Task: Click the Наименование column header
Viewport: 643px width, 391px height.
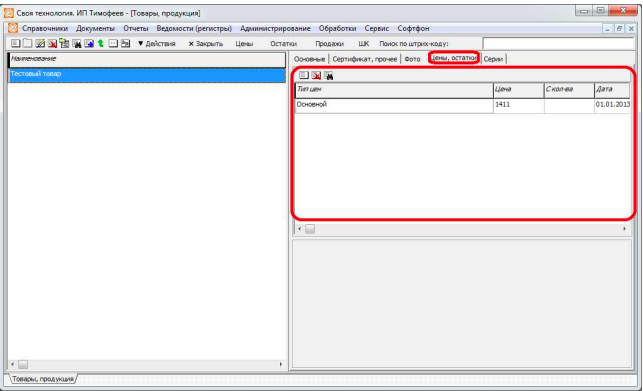Action: pos(147,59)
